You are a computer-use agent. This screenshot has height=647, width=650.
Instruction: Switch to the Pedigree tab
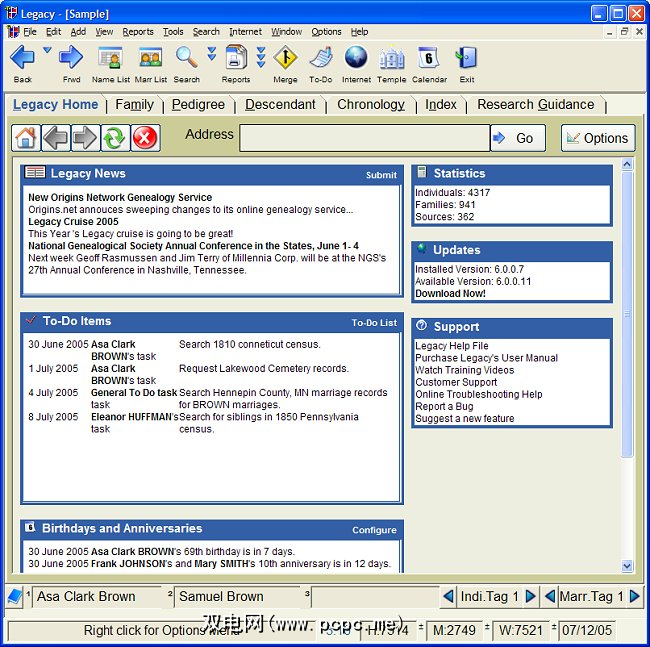pyautogui.click(x=198, y=104)
